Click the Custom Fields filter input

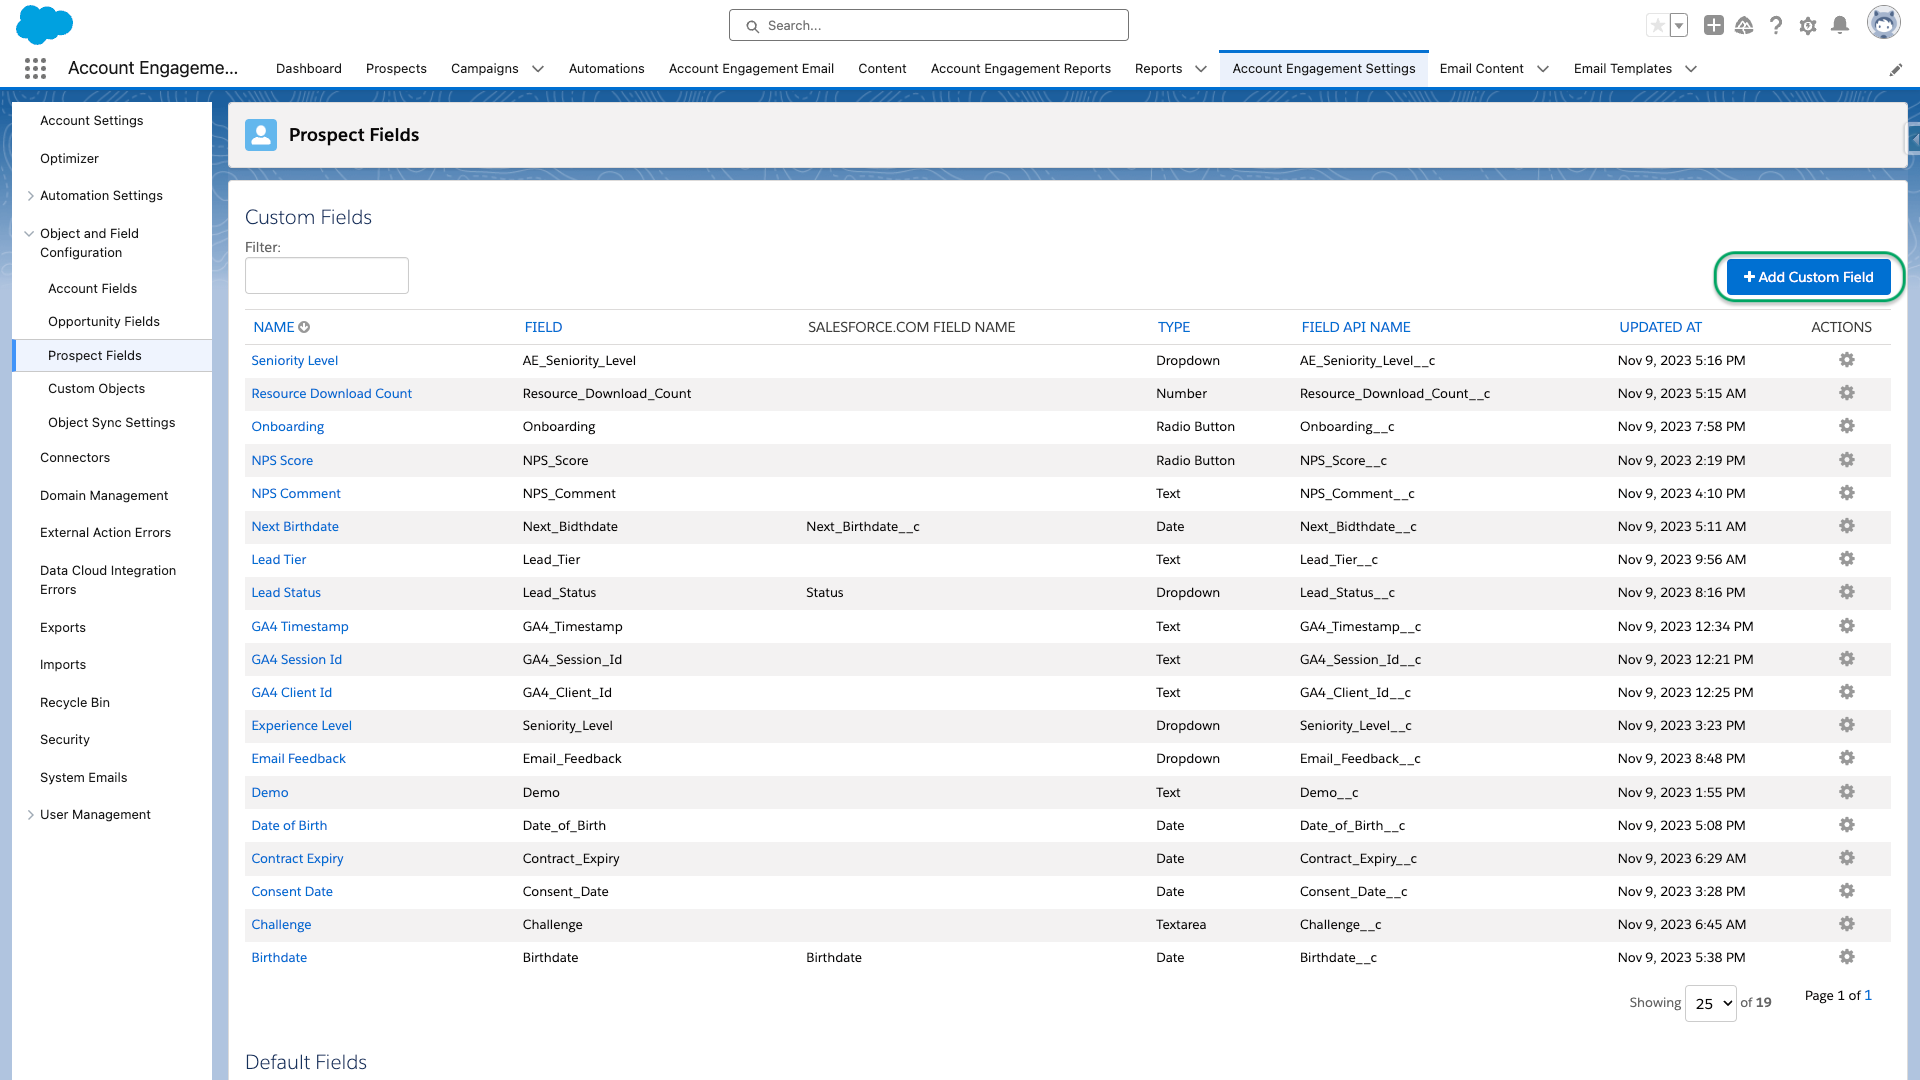tap(327, 275)
